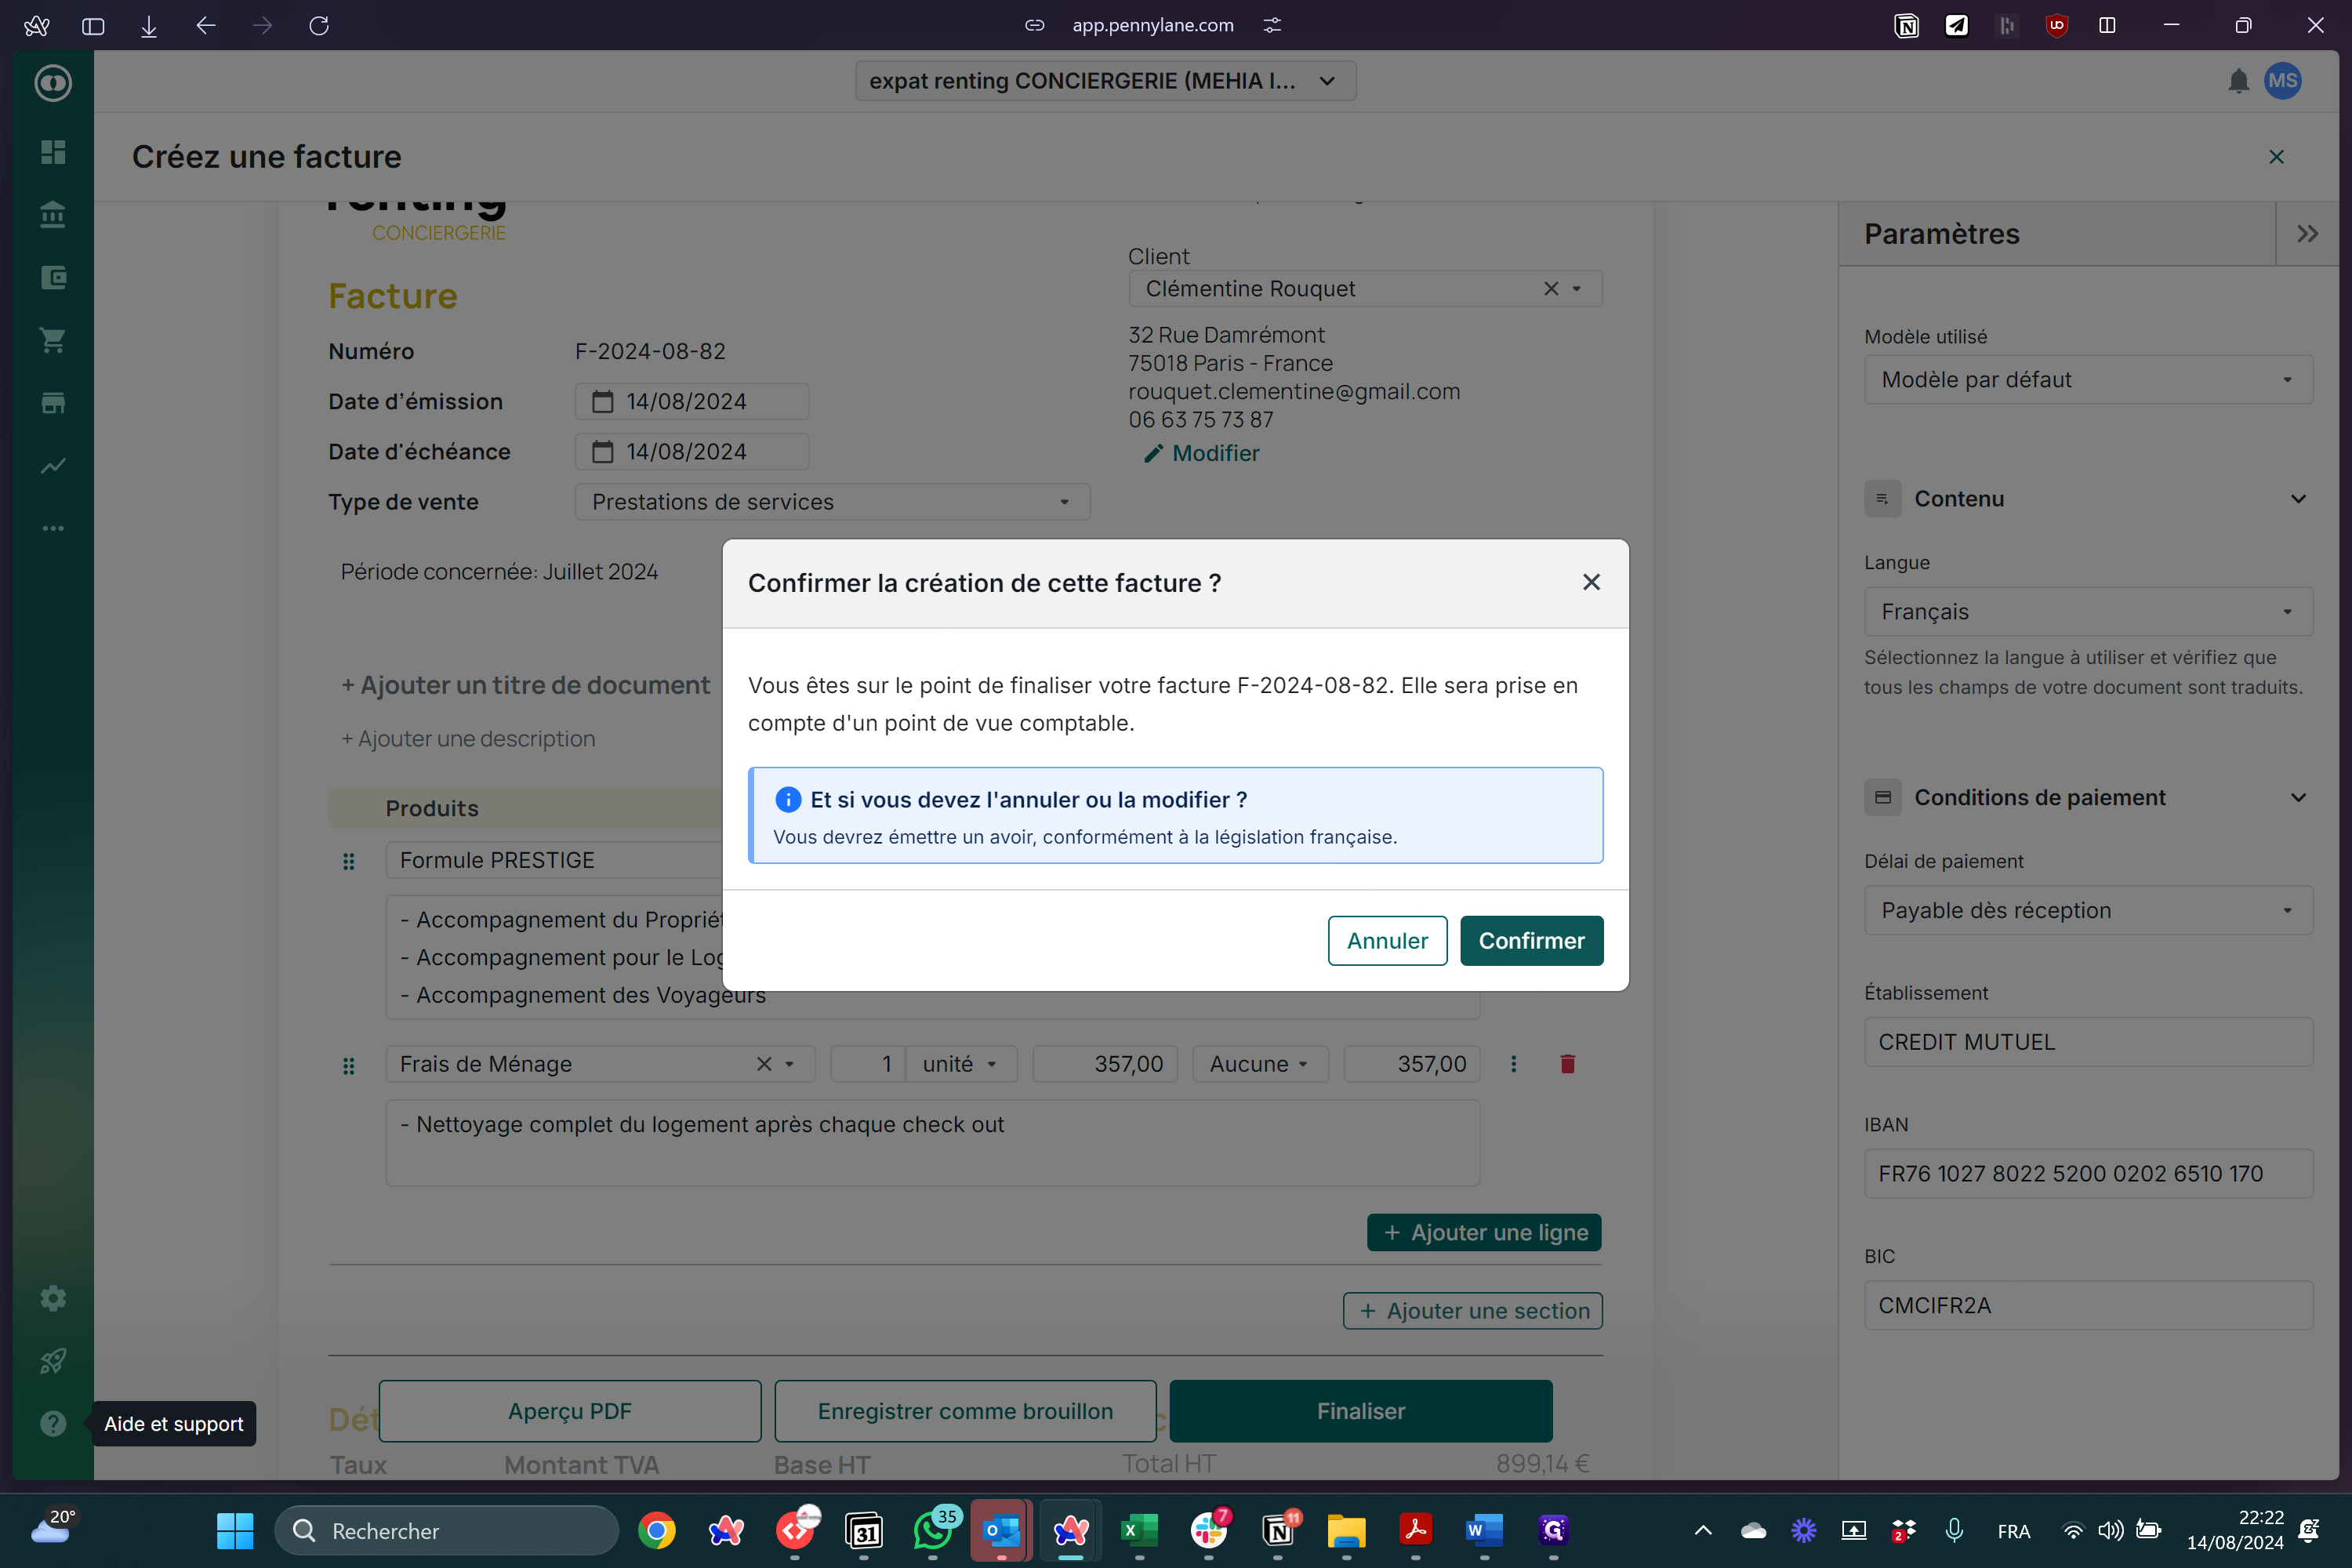
Task: Open the dashboard icon in sidebar
Action: 53,152
